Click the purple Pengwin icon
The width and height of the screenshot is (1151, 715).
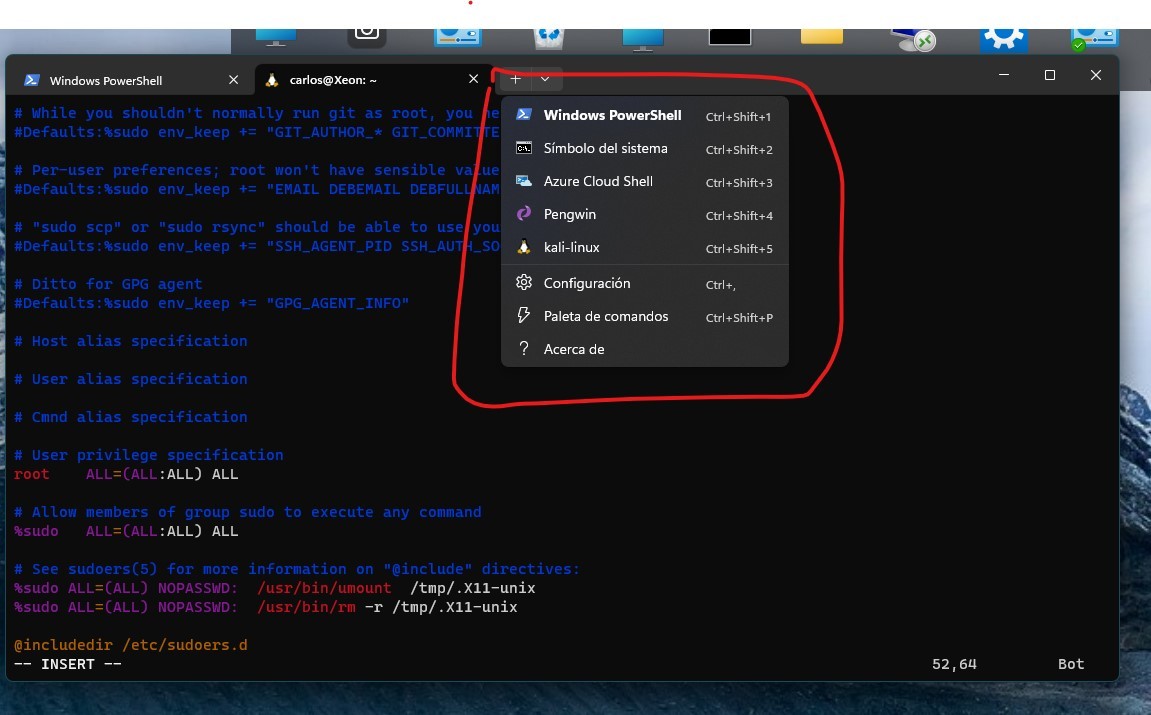523,214
